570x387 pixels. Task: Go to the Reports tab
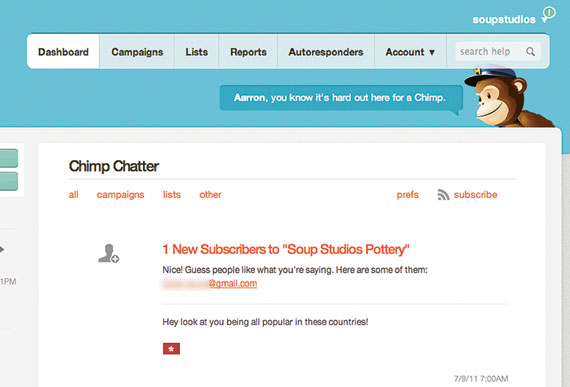248,52
